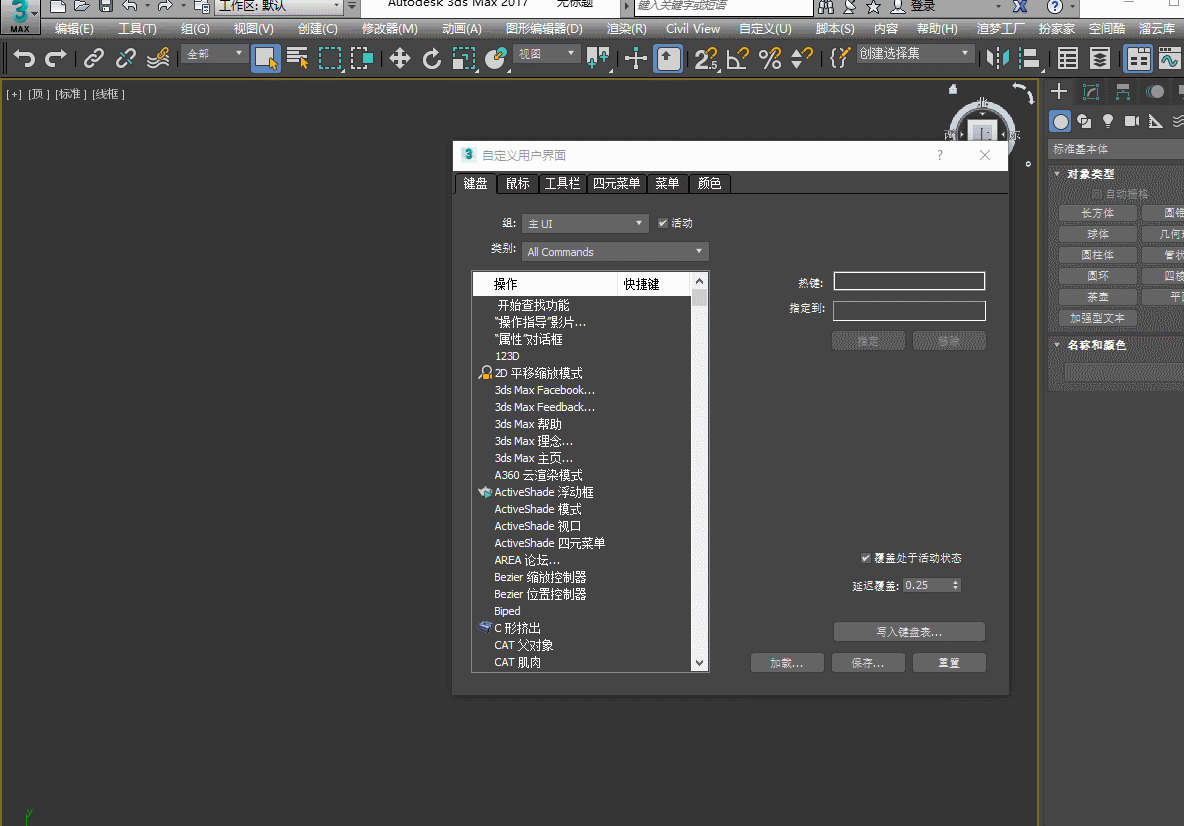Image resolution: width=1184 pixels, height=826 pixels.
Task: Toggle the Spinner Snap icon
Action: click(x=802, y=58)
